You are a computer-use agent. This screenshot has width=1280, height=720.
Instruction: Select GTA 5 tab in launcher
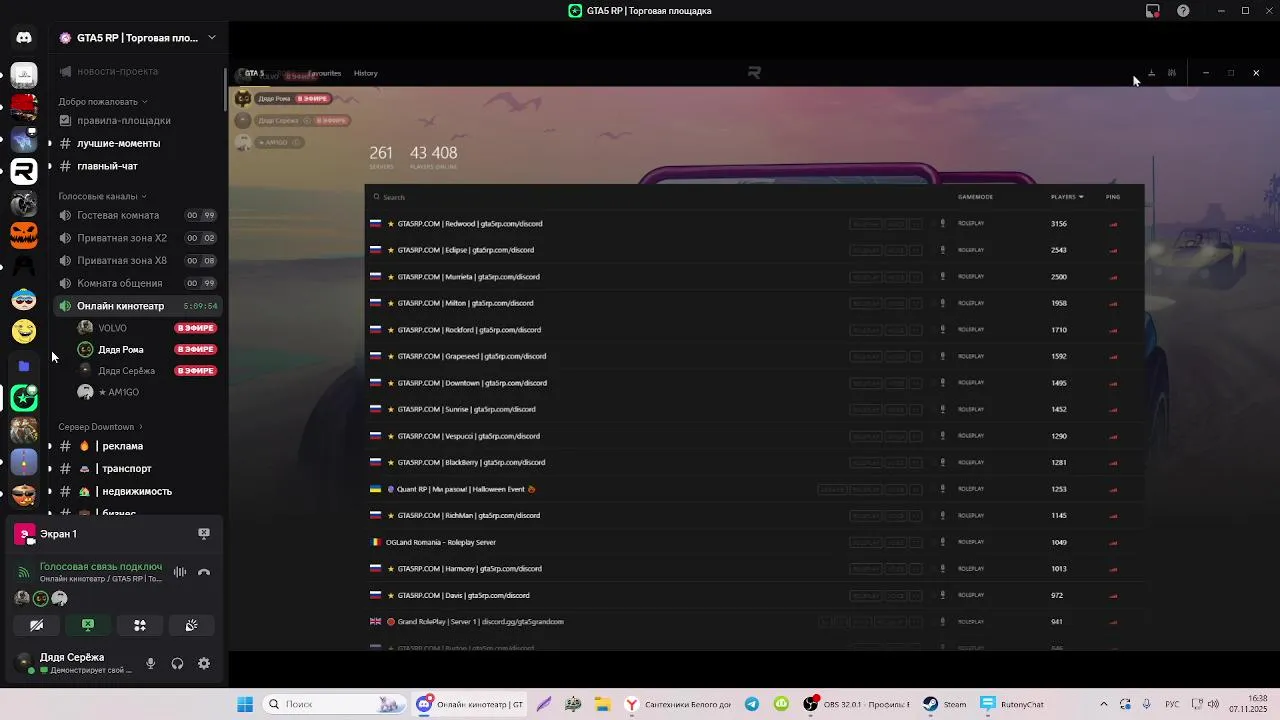[x=255, y=73]
